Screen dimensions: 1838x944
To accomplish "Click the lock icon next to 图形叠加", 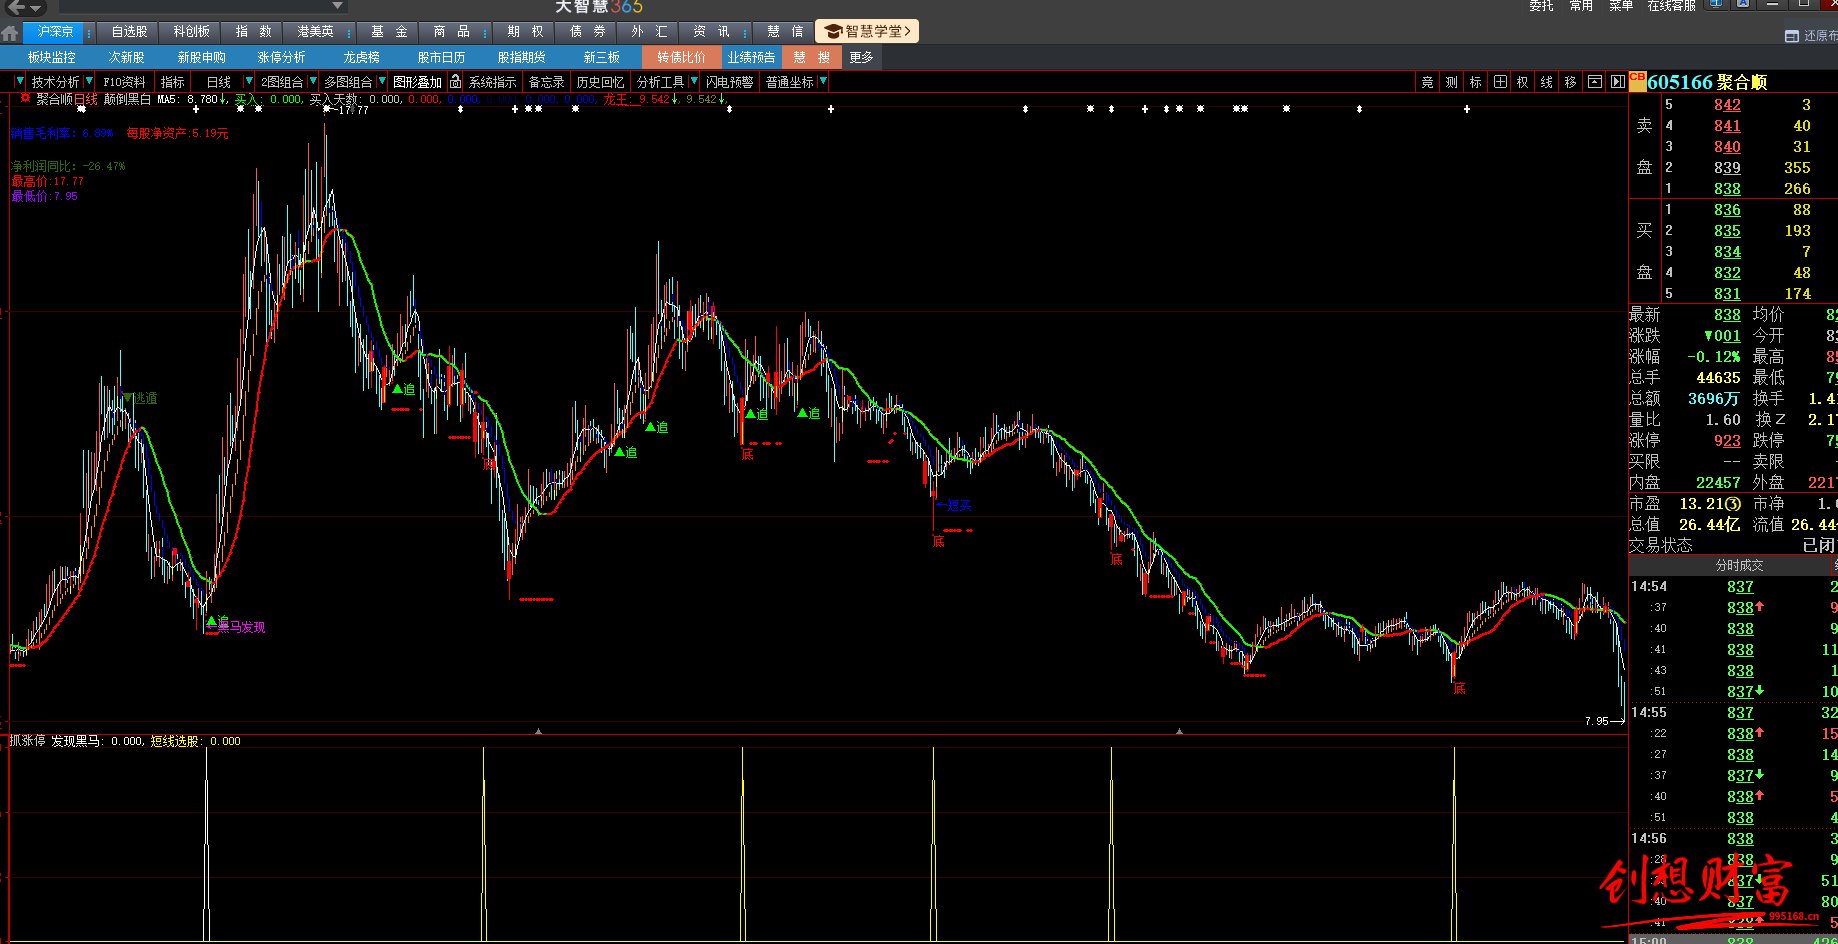I will [455, 82].
